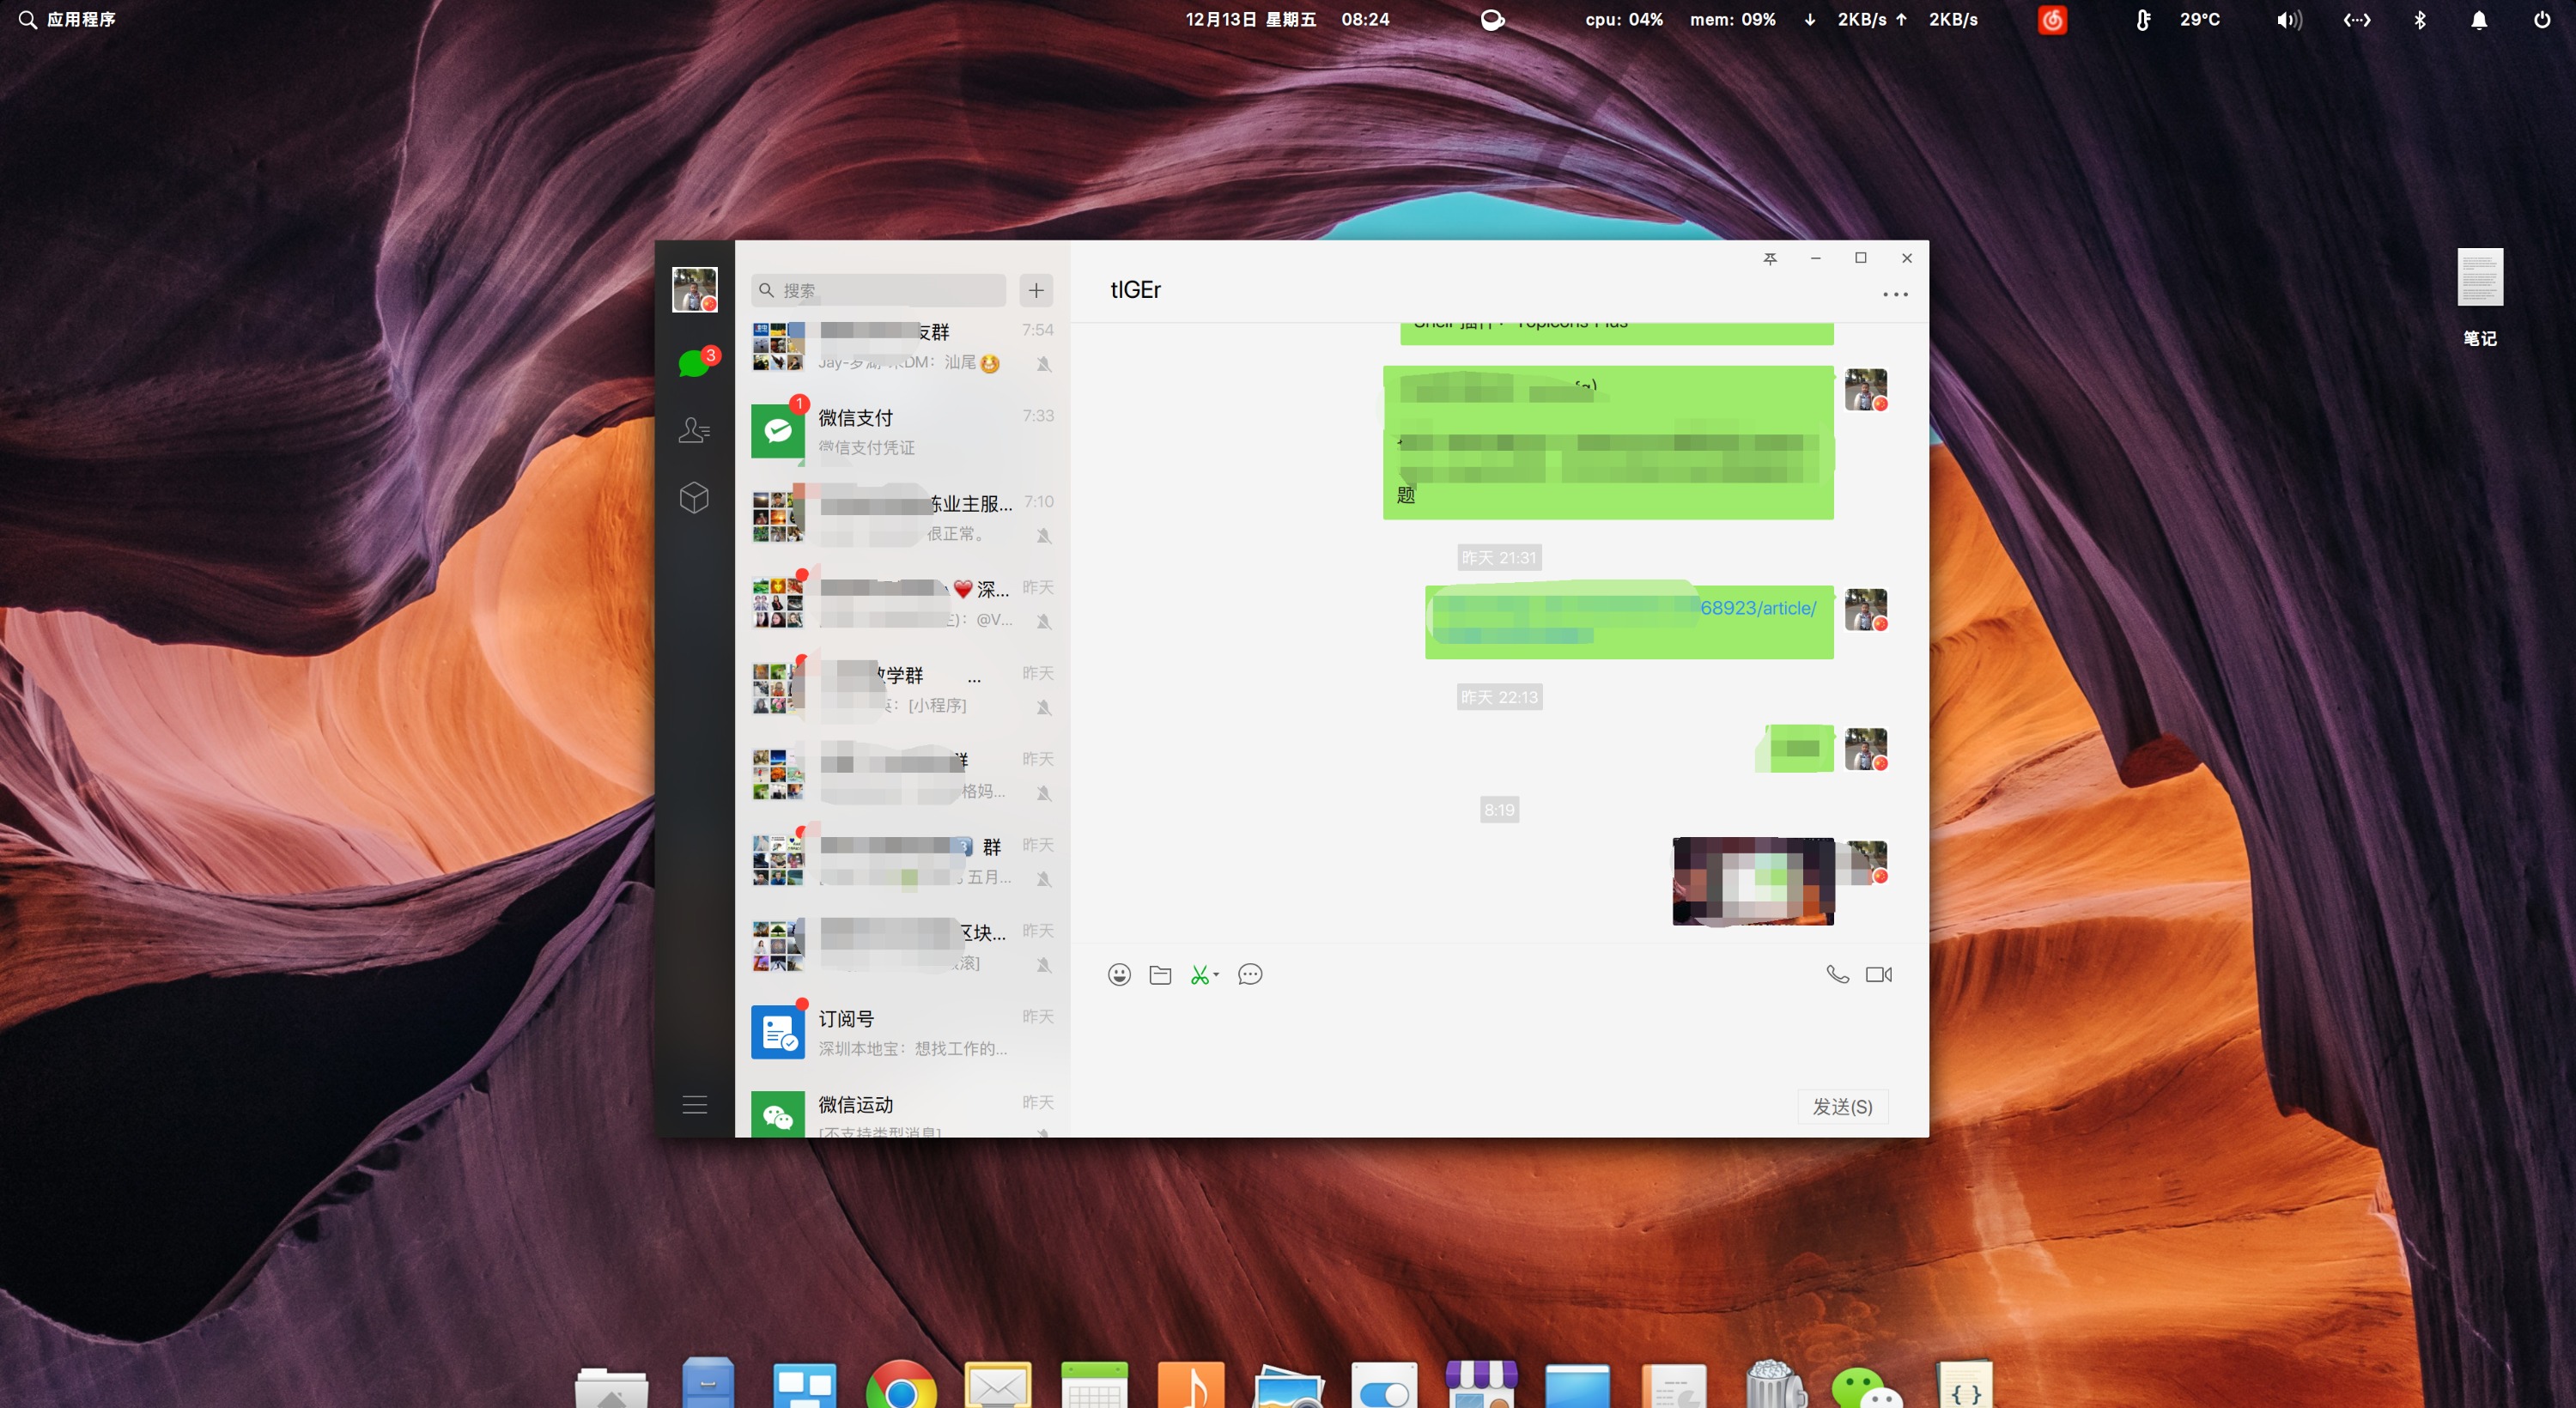The height and width of the screenshot is (1408, 2576).
Task: Start a video call with tIGEr
Action: 1878,974
